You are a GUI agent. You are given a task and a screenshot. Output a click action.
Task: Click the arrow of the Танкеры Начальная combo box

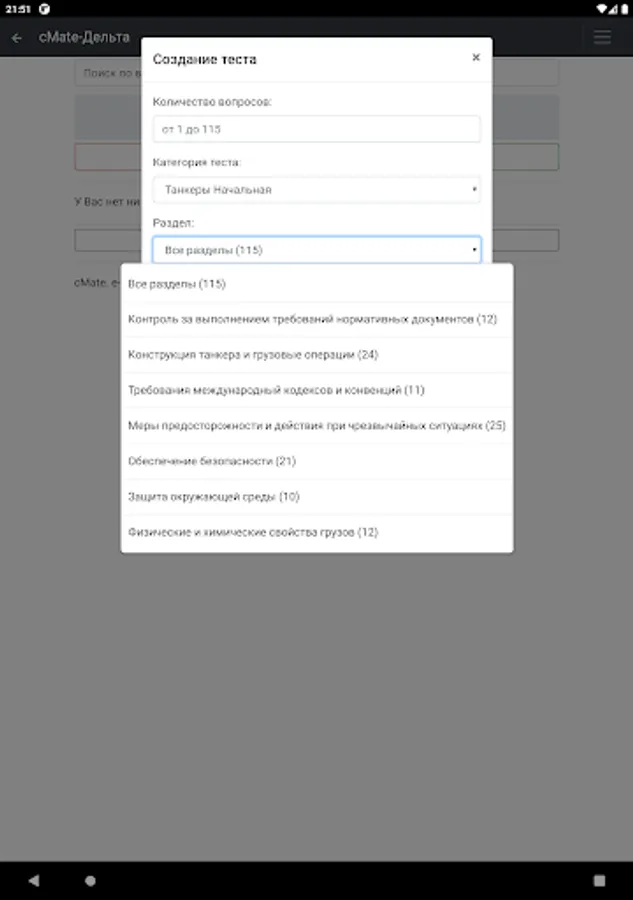[474, 189]
